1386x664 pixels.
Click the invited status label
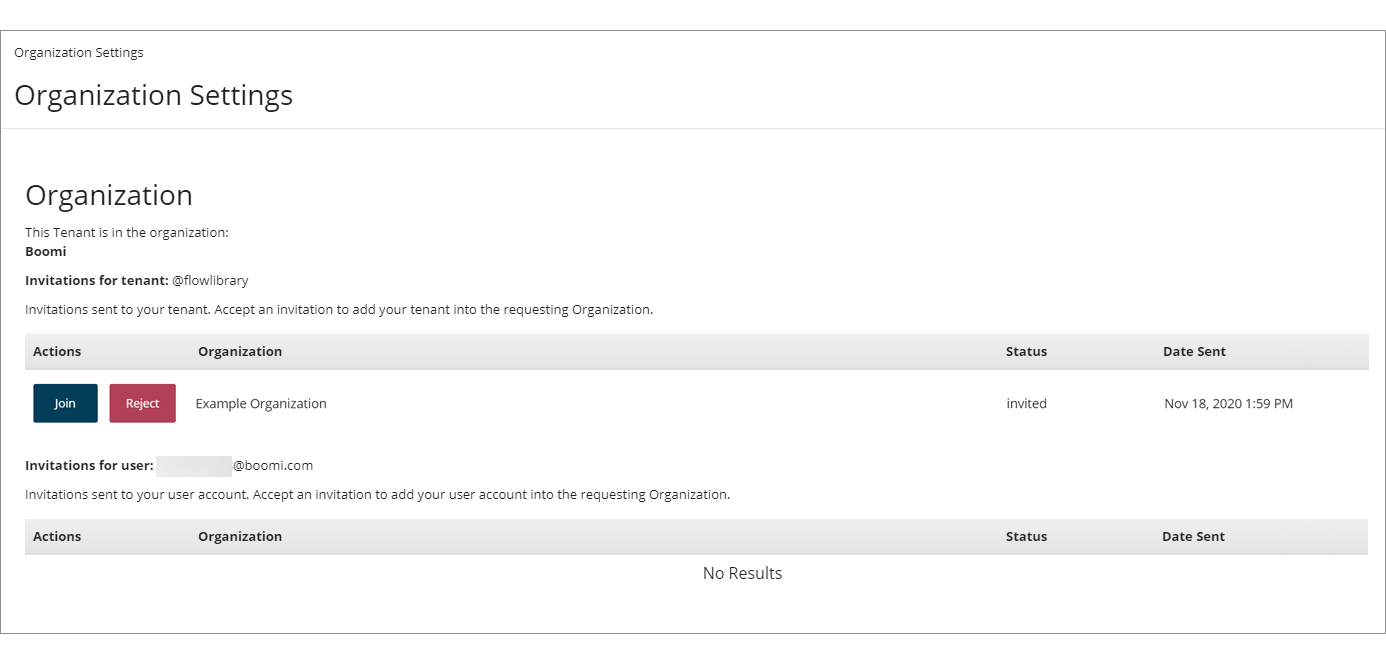point(1026,403)
